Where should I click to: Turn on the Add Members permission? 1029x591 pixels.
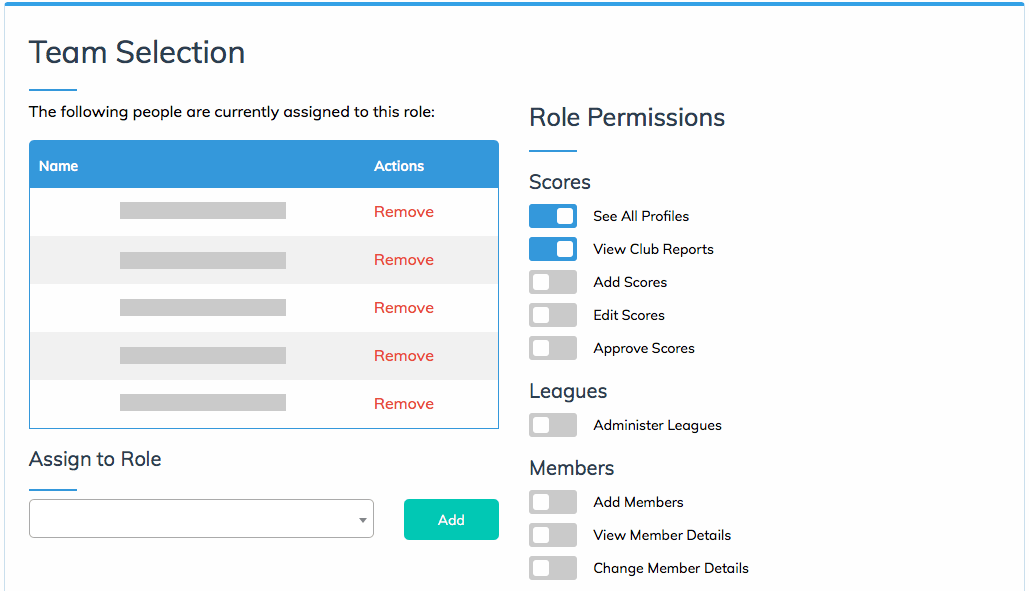[x=553, y=501]
